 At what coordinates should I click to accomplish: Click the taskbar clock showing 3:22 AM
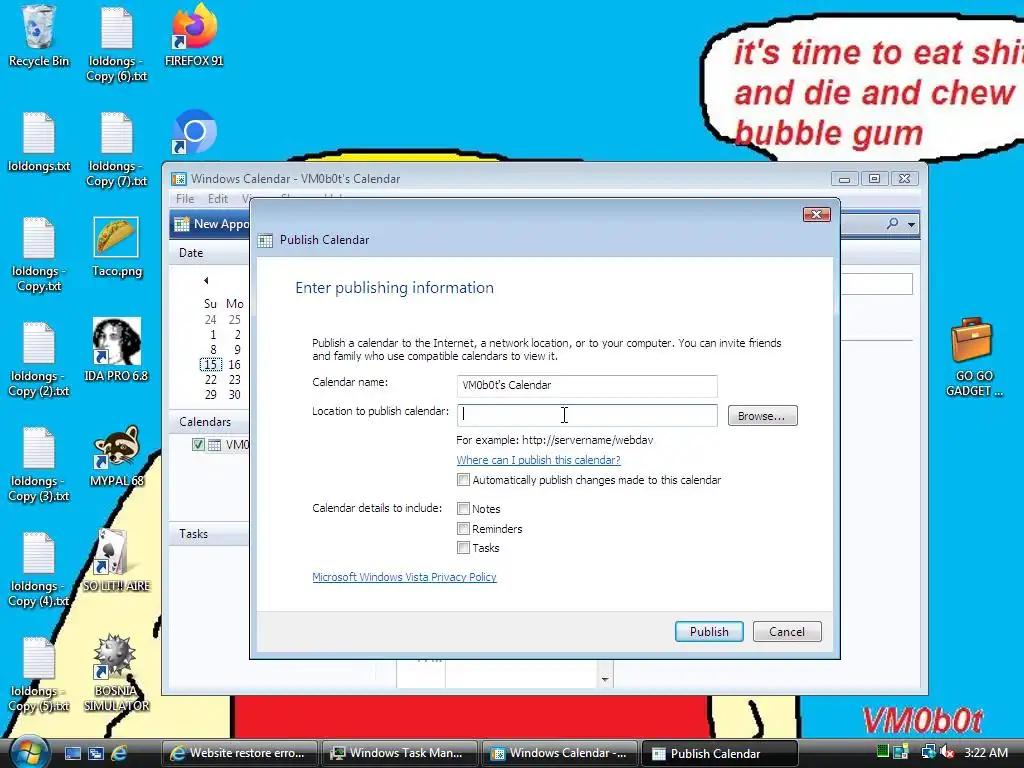[985, 753]
